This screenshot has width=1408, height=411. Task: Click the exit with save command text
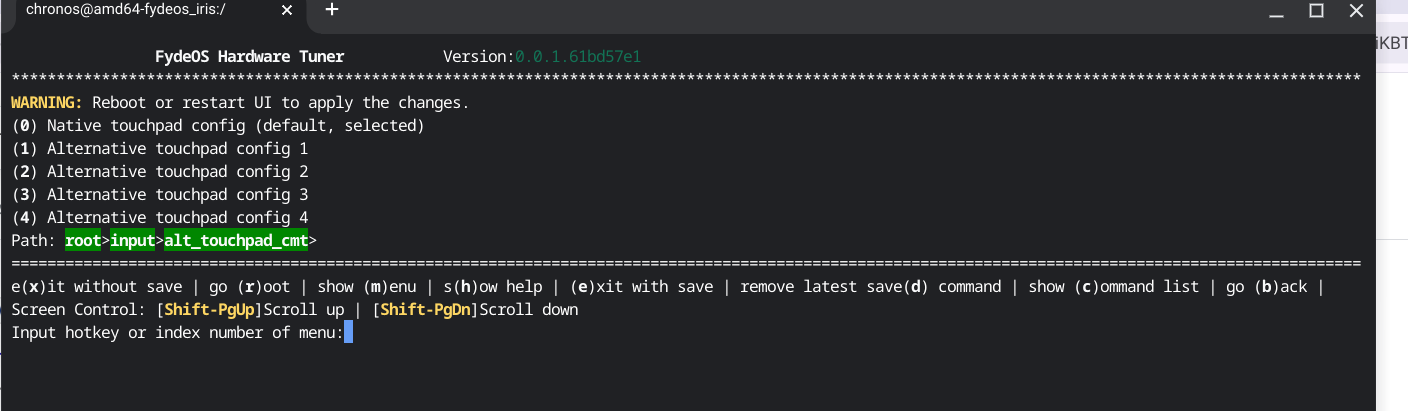[641, 287]
